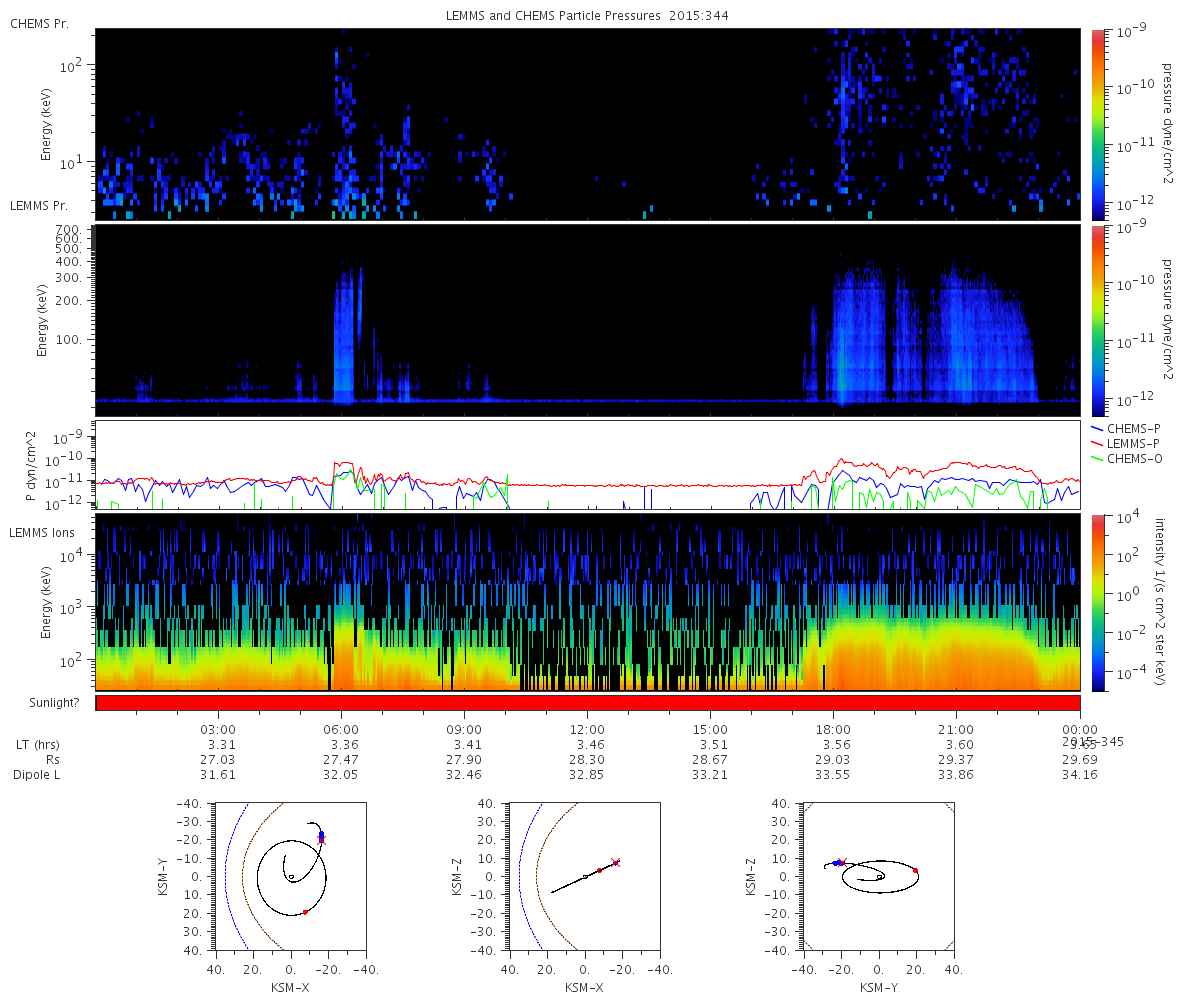The width and height of the screenshot is (1200, 1000).
Task: Click the red dot marker in KSM-Y/KSM-Z orbit plot
Action: (916, 871)
